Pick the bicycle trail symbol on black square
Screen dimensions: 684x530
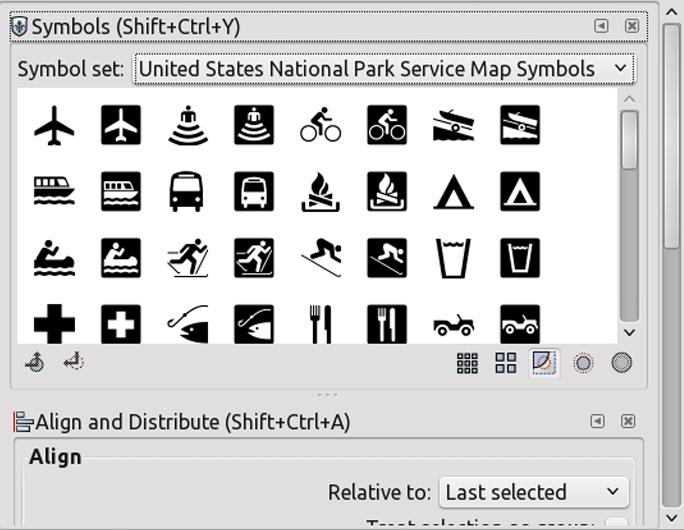click(387, 126)
